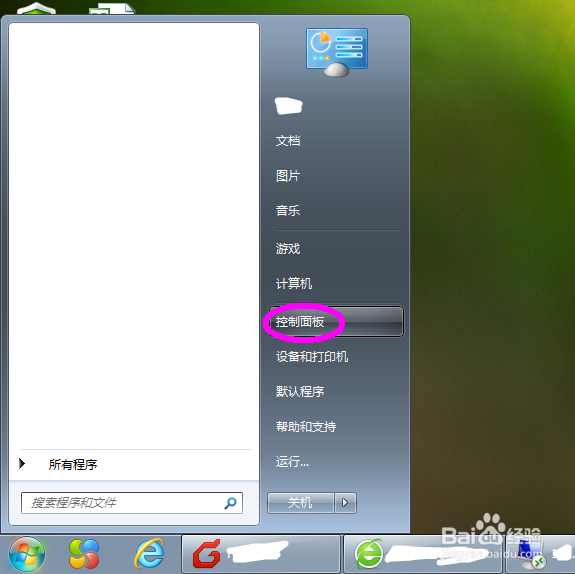Open the 运行... dialog
The width and height of the screenshot is (575, 574).
click(292, 461)
